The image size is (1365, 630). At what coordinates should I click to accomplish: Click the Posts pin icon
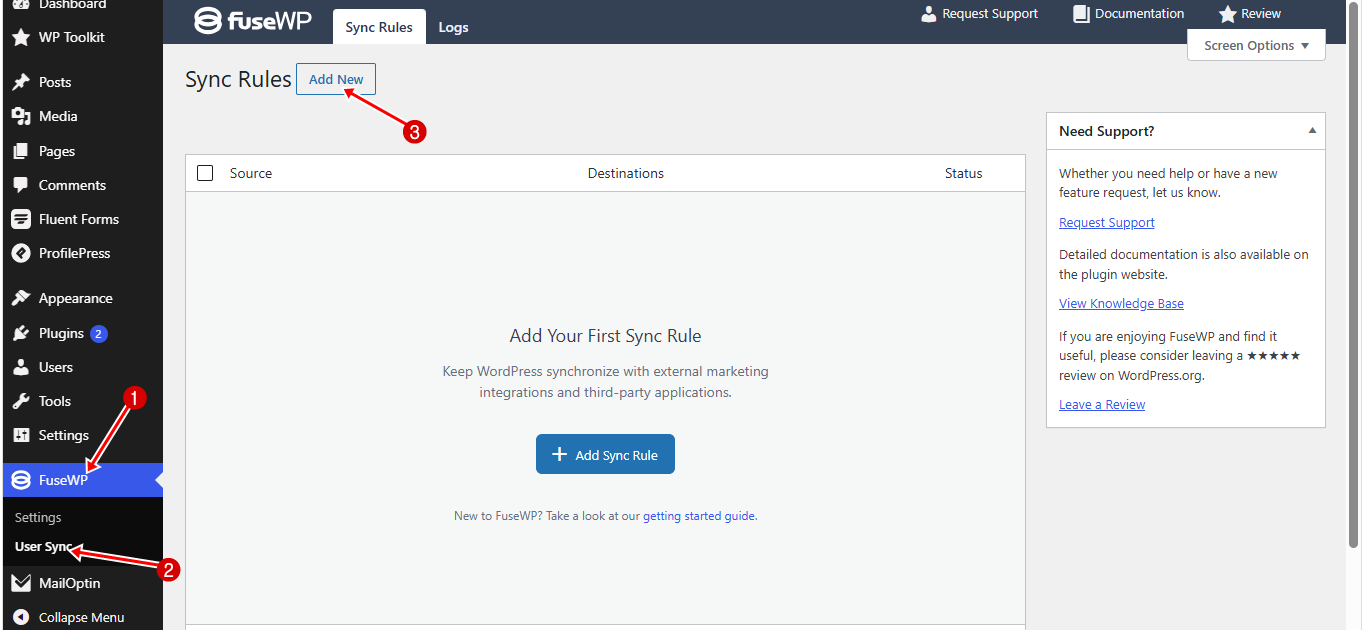[x=21, y=82]
